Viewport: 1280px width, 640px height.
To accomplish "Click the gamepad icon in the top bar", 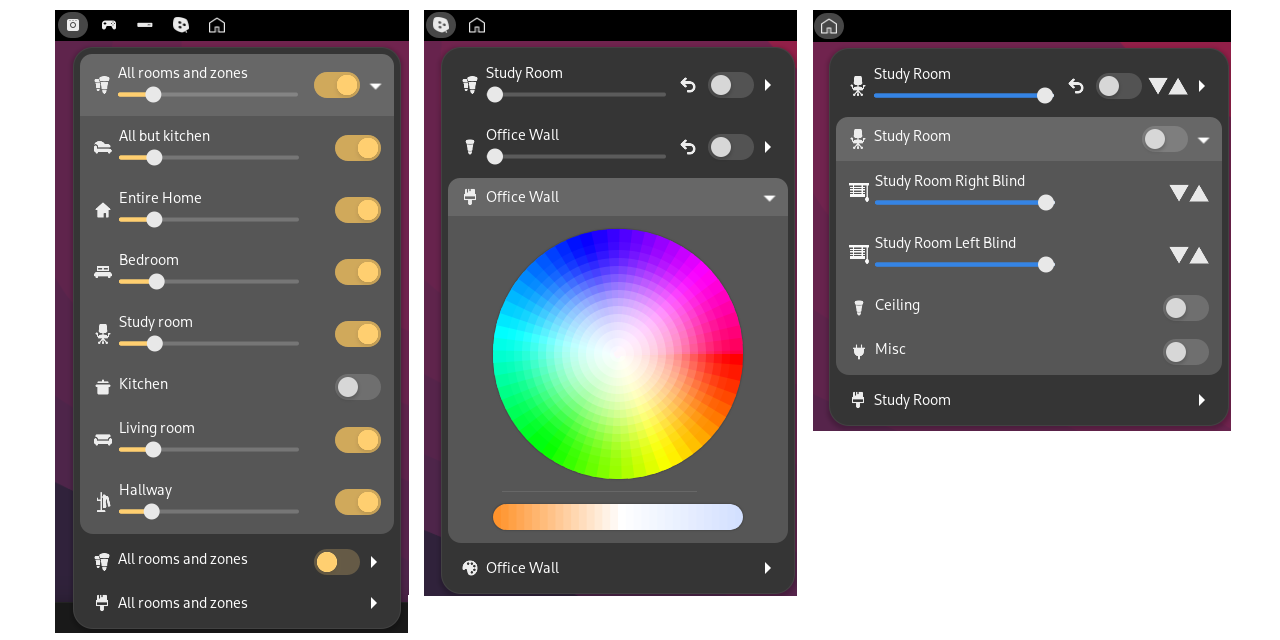I will [109, 25].
